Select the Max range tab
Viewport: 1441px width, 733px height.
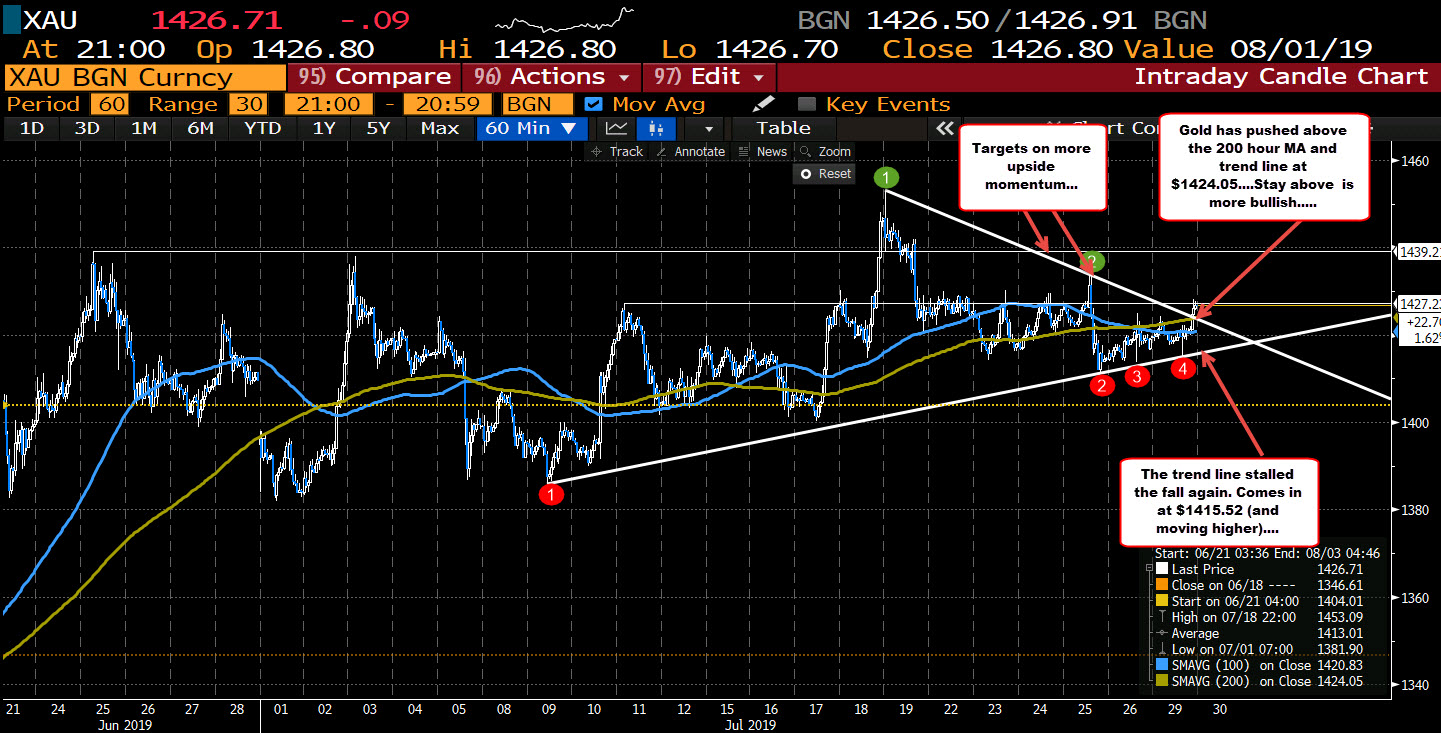click(440, 128)
